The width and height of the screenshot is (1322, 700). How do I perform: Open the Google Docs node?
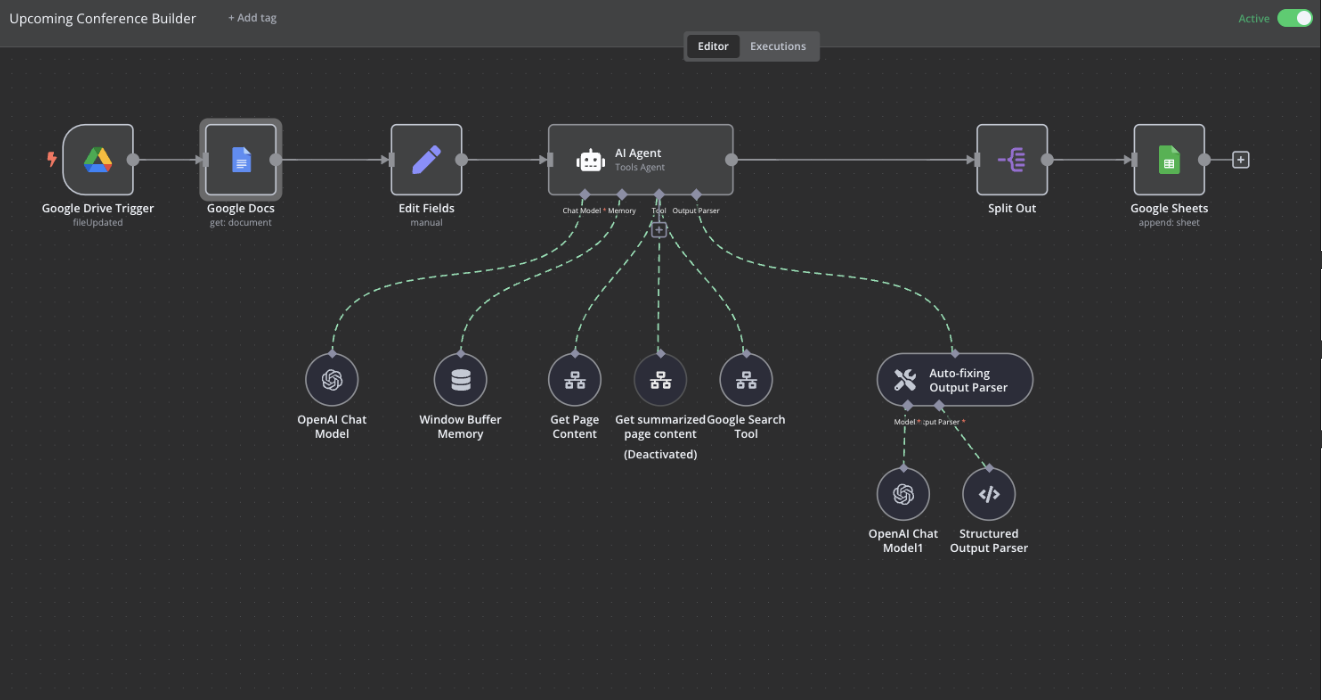[240, 159]
